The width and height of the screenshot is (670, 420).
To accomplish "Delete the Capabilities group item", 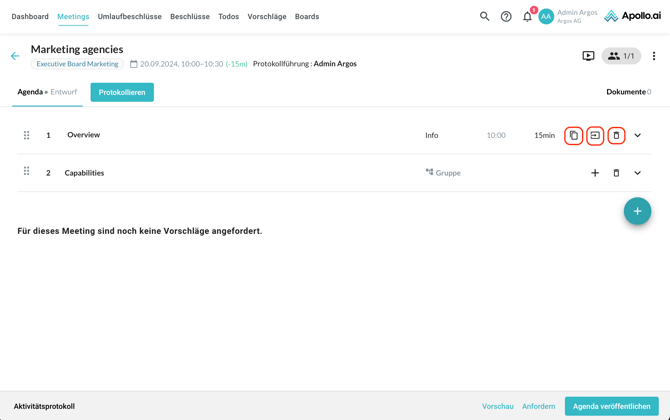I will (616, 173).
